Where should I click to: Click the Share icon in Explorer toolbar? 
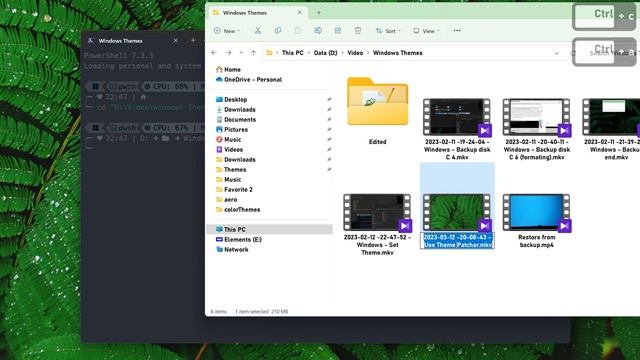(338, 31)
